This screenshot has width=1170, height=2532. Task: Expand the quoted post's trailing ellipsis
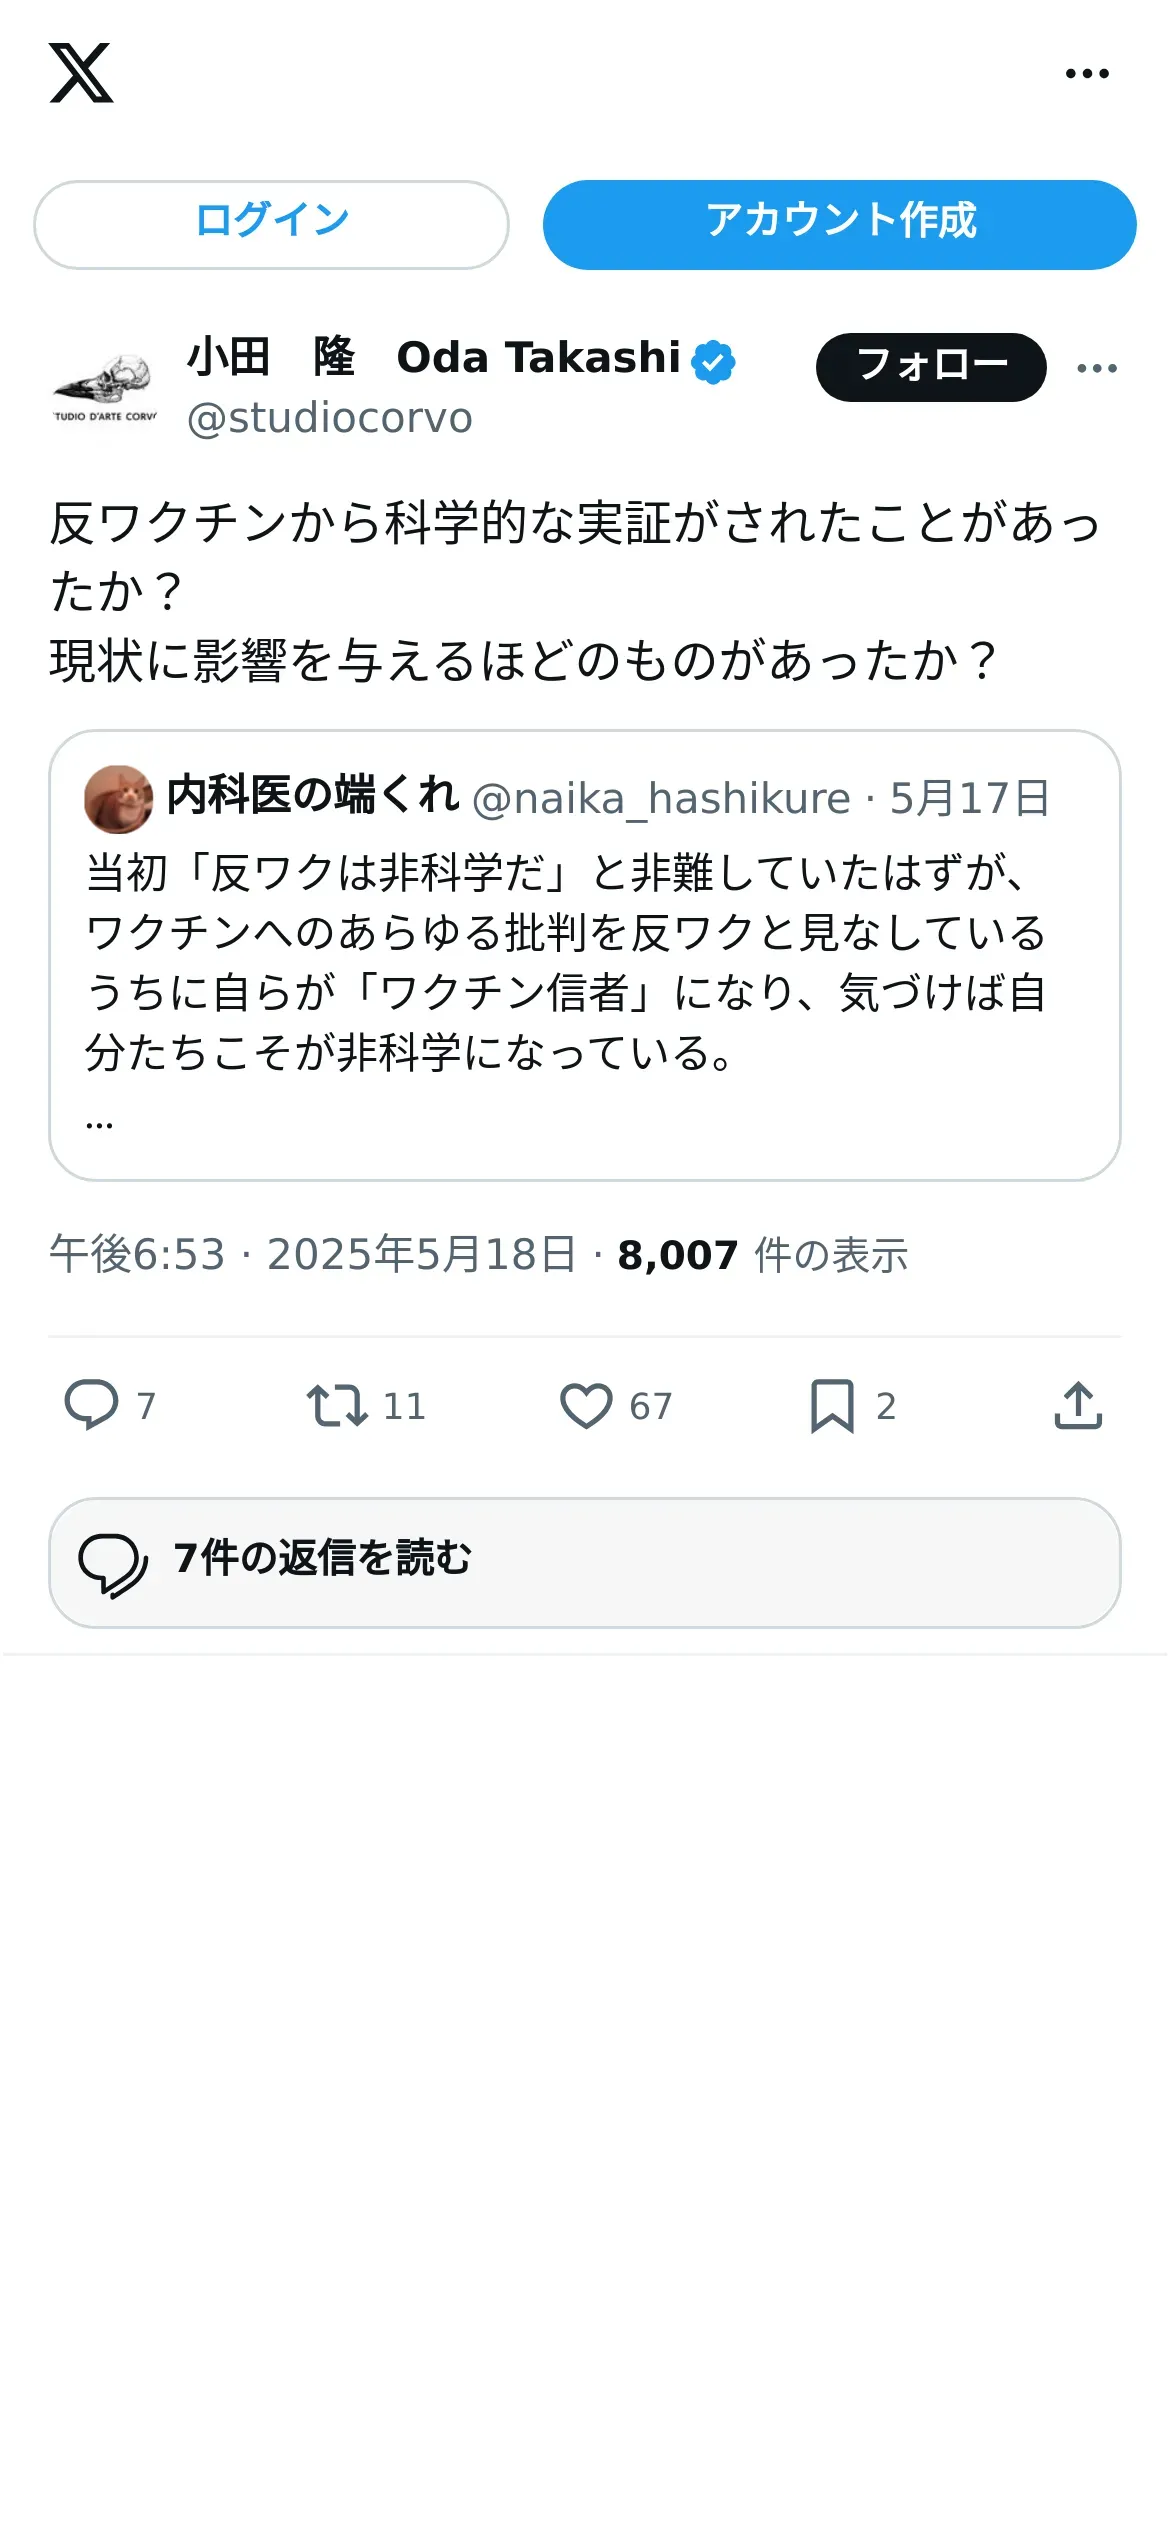pyautogui.click(x=99, y=1123)
